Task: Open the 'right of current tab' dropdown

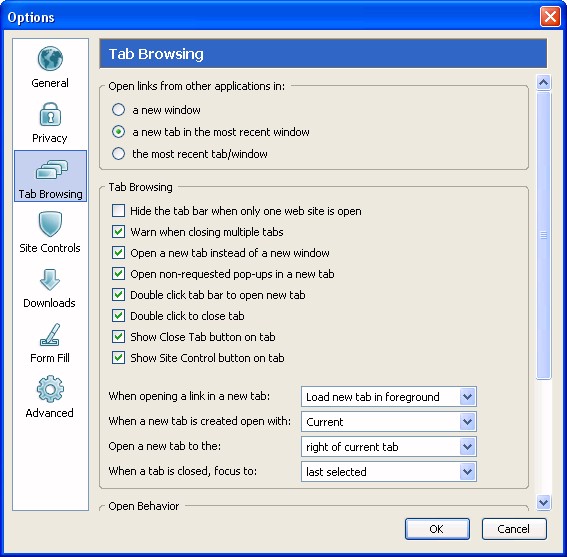Action: [389, 446]
